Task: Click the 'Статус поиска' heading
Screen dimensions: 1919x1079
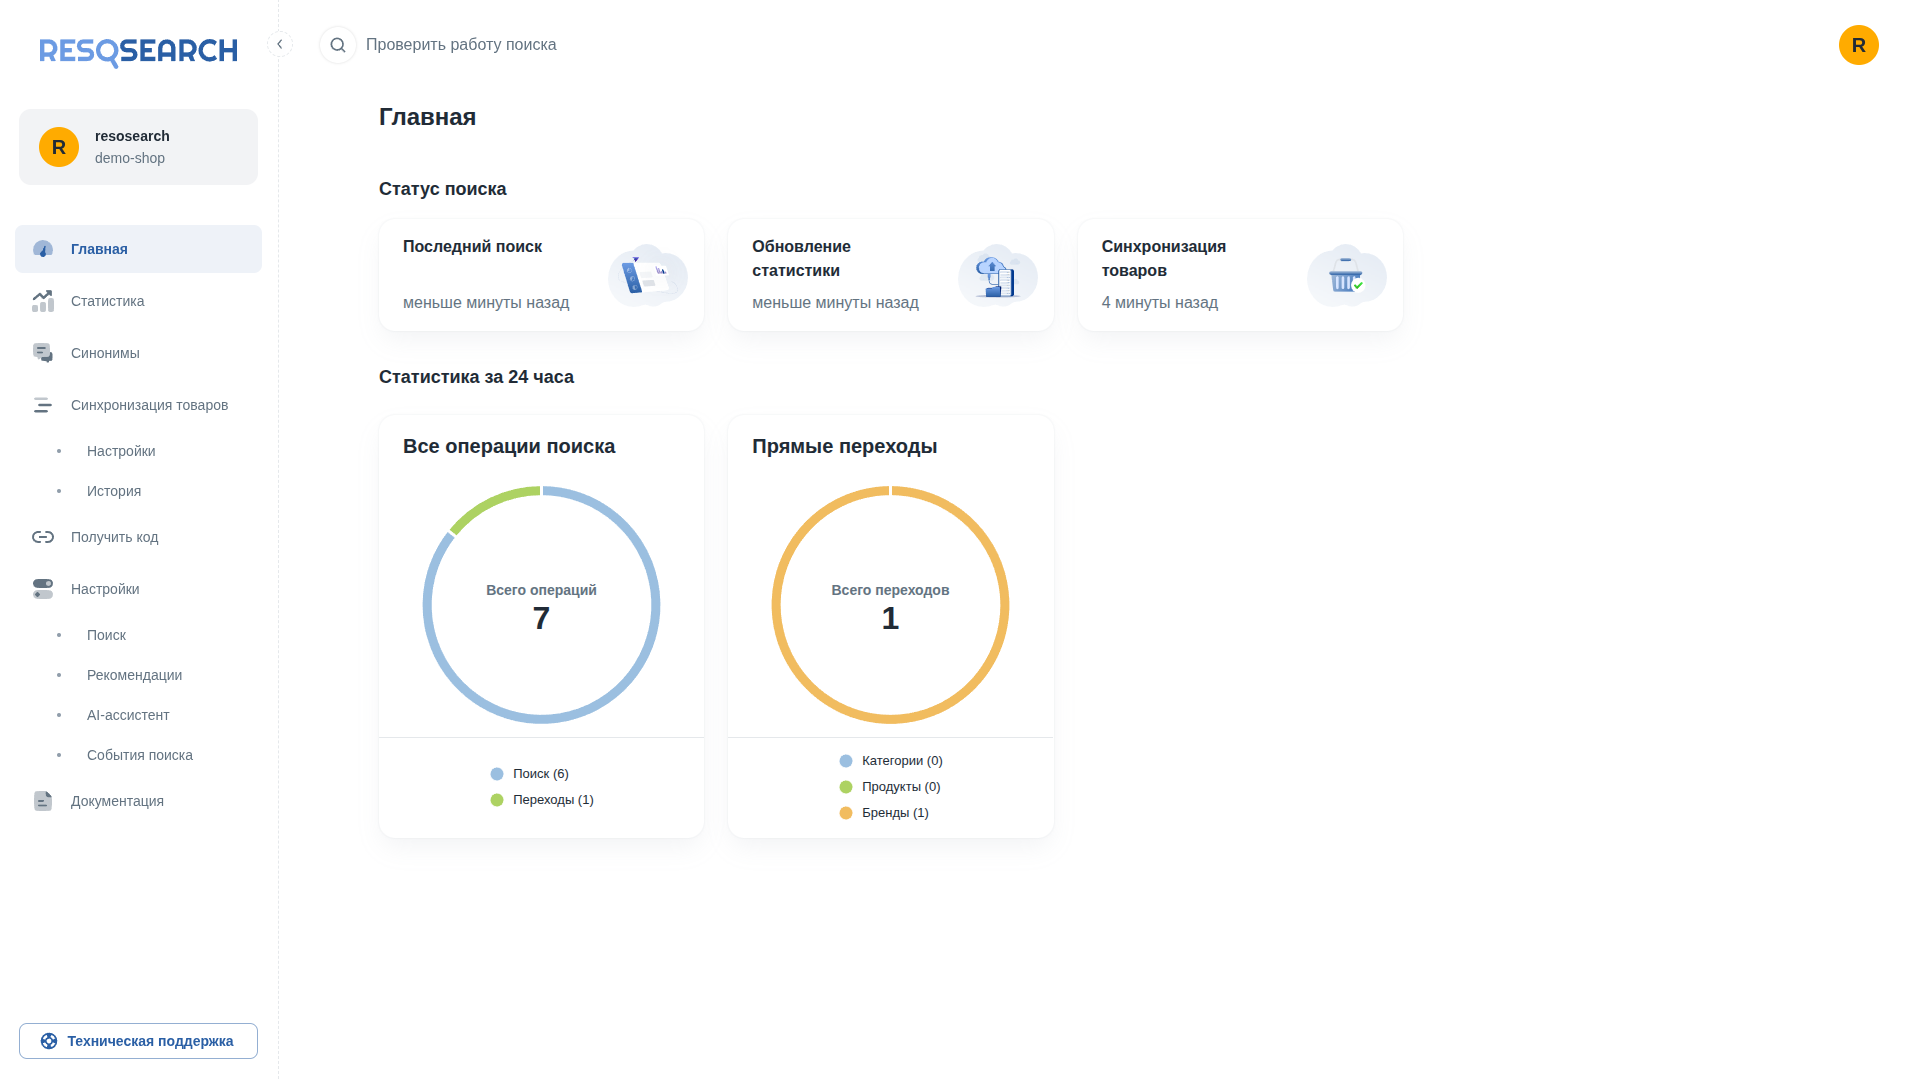Action: 442,189
